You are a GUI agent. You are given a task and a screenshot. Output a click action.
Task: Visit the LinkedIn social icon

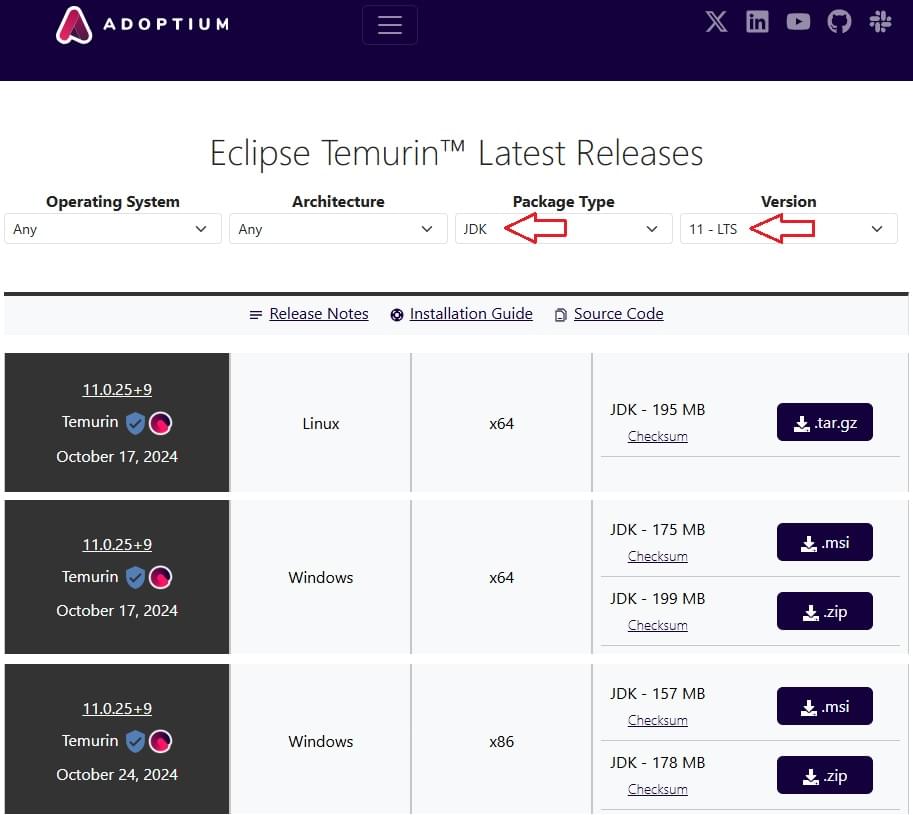pyautogui.click(x=757, y=22)
